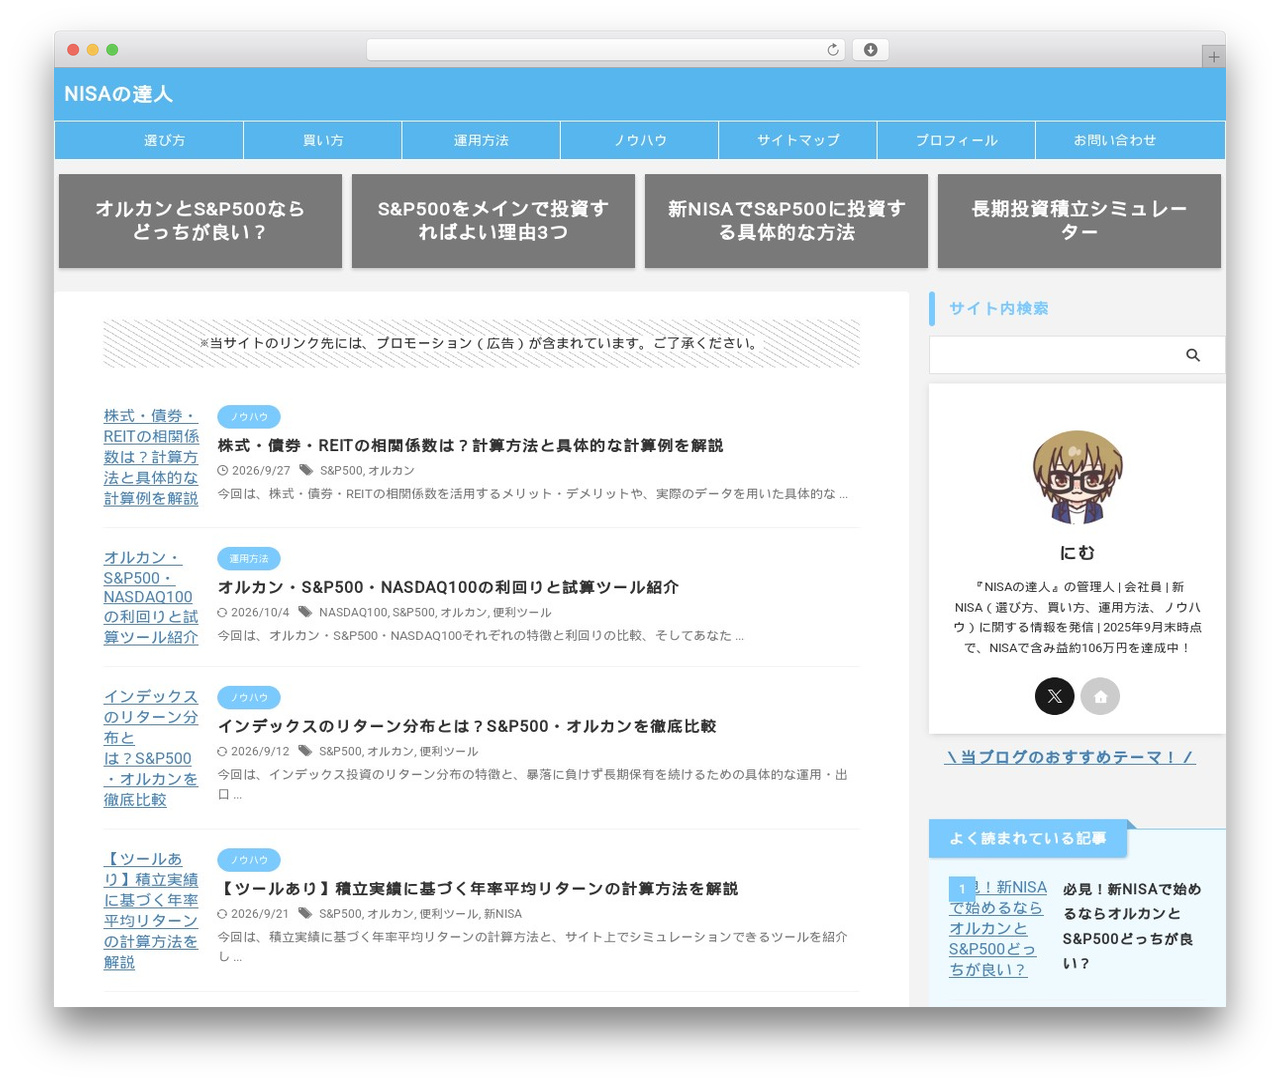Viewport: 1280px width, 1084px height.
Task: Click ノウハウ badge on 【ツールあり】 article
Action: (249, 860)
